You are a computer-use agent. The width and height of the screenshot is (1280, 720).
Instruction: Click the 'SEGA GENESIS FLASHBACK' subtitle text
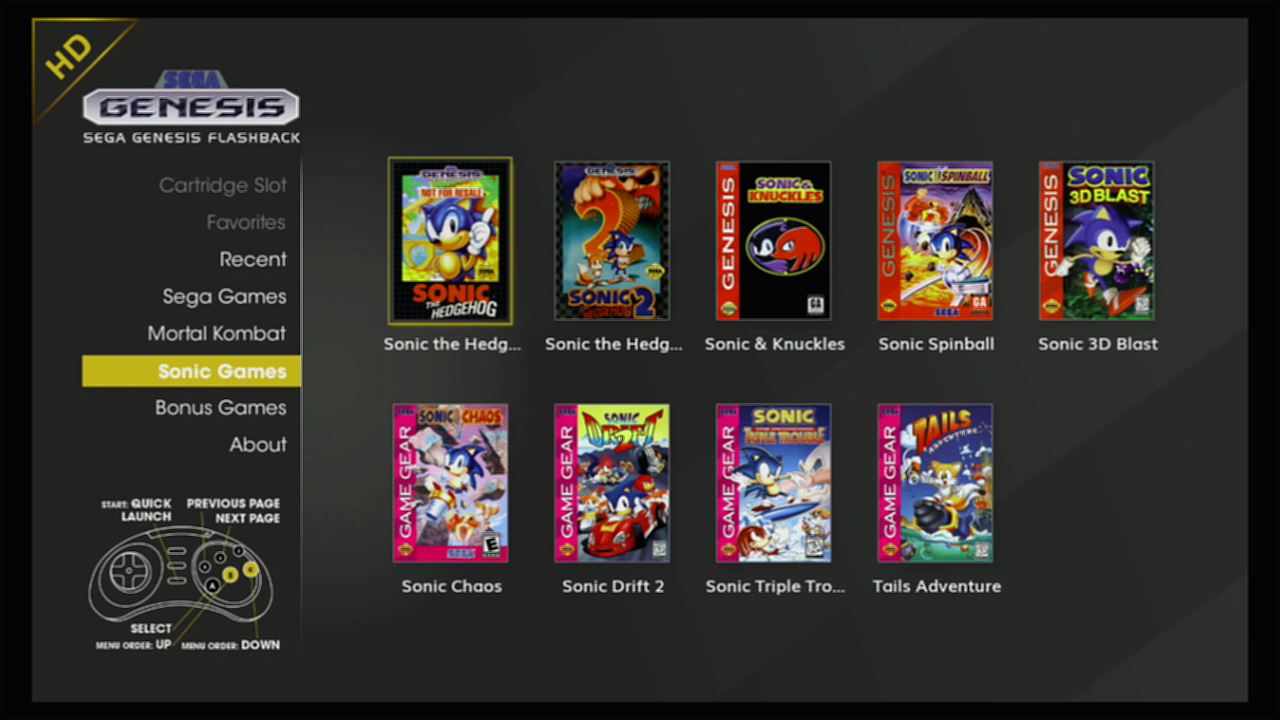click(x=191, y=137)
